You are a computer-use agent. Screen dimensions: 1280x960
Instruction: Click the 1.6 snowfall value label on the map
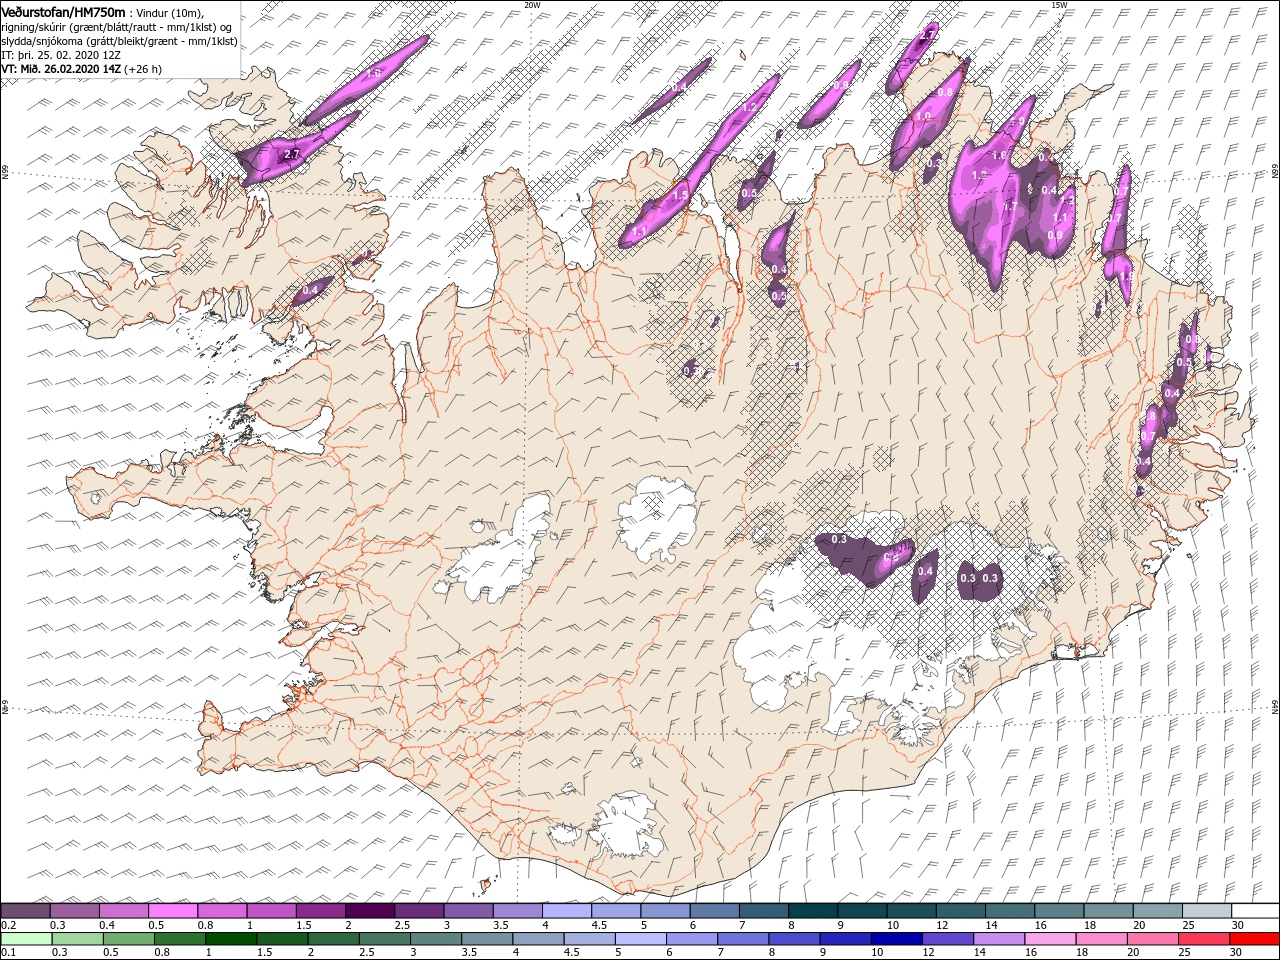(x=999, y=155)
